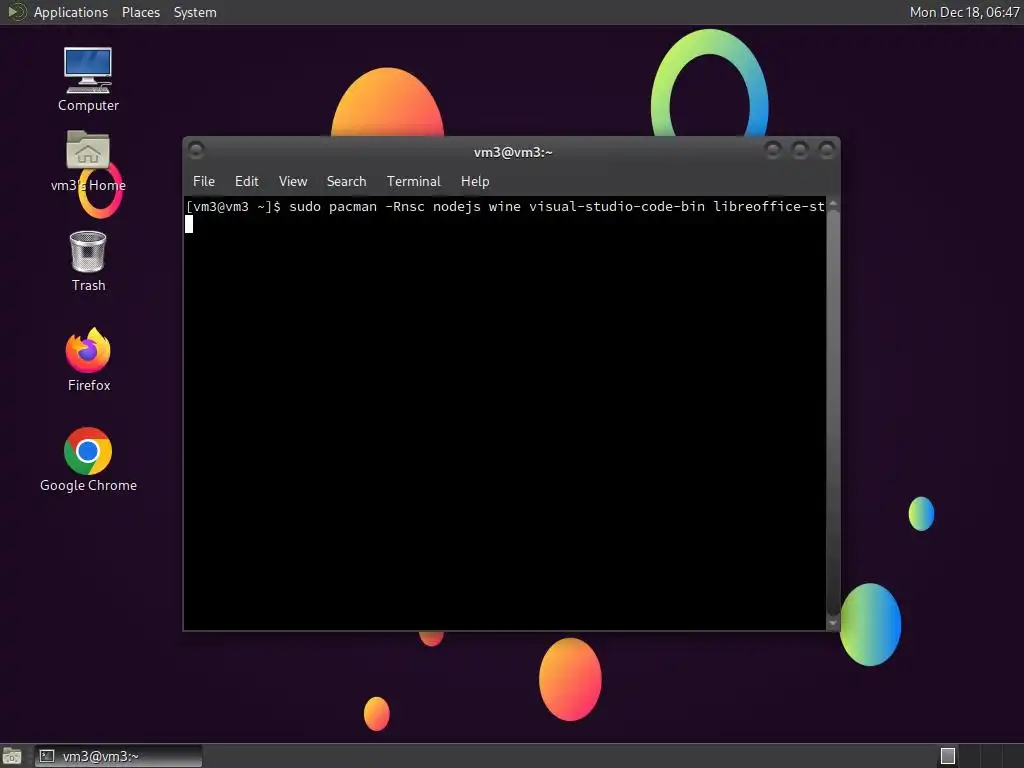Click the terminal window menu button at top-left of title bar

196,150
